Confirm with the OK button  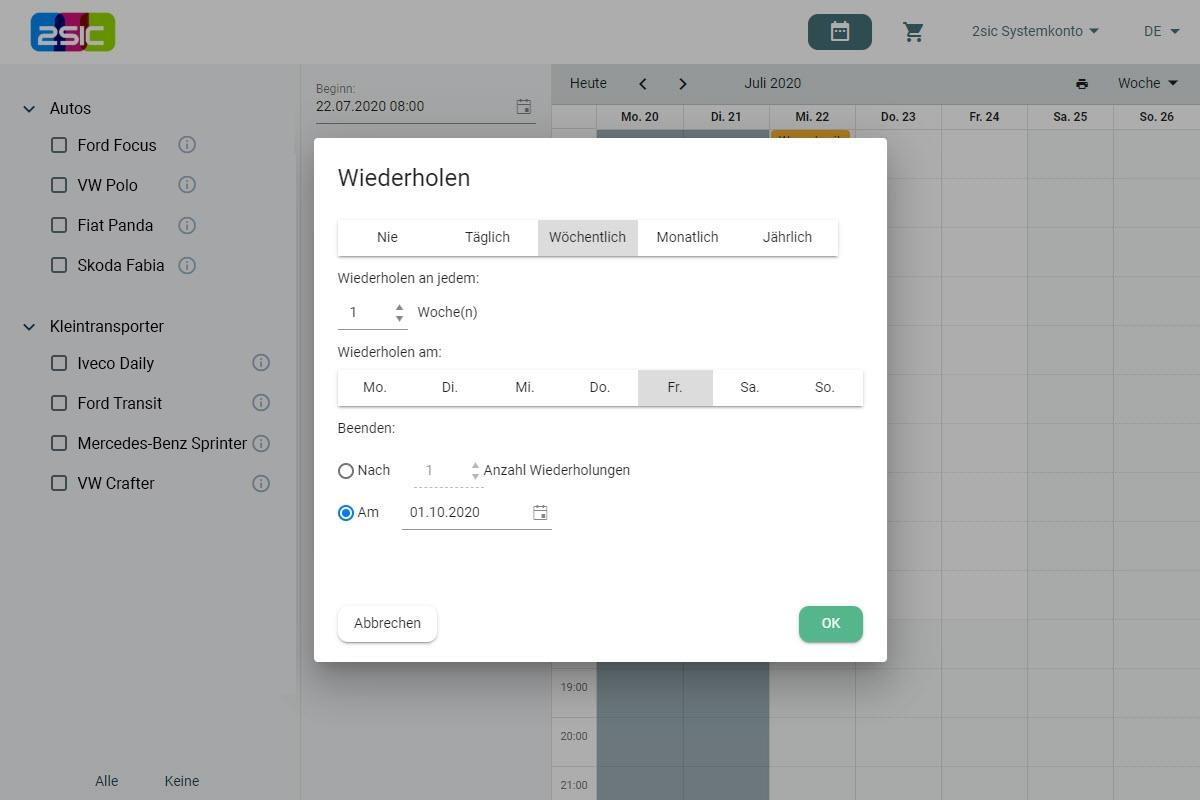click(830, 624)
